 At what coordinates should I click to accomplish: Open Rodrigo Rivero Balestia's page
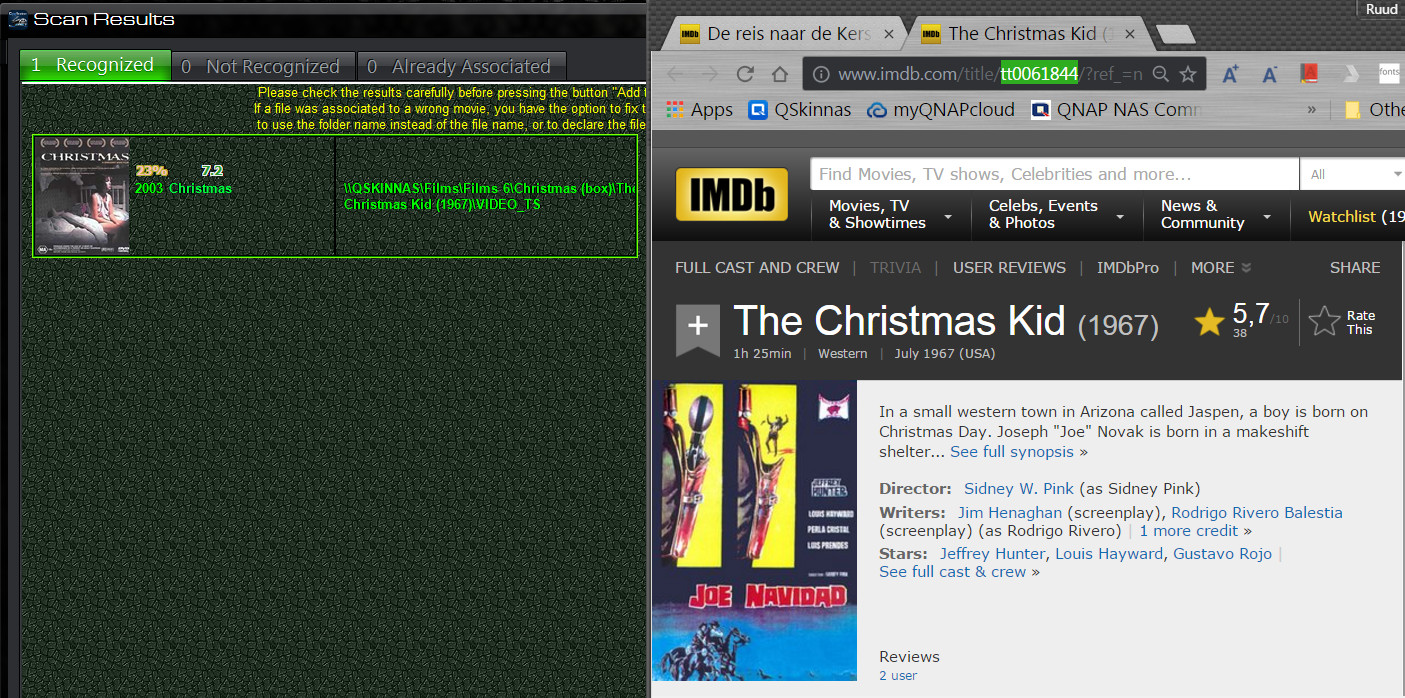click(x=1257, y=512)
